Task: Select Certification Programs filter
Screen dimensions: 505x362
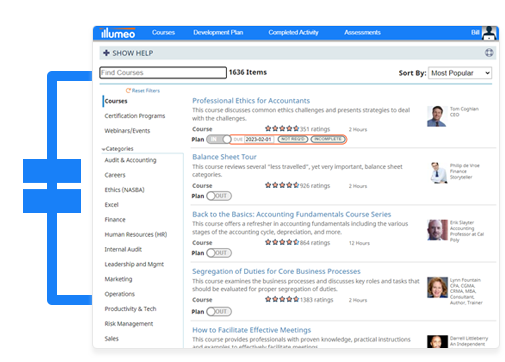Action: pos(135,116)
